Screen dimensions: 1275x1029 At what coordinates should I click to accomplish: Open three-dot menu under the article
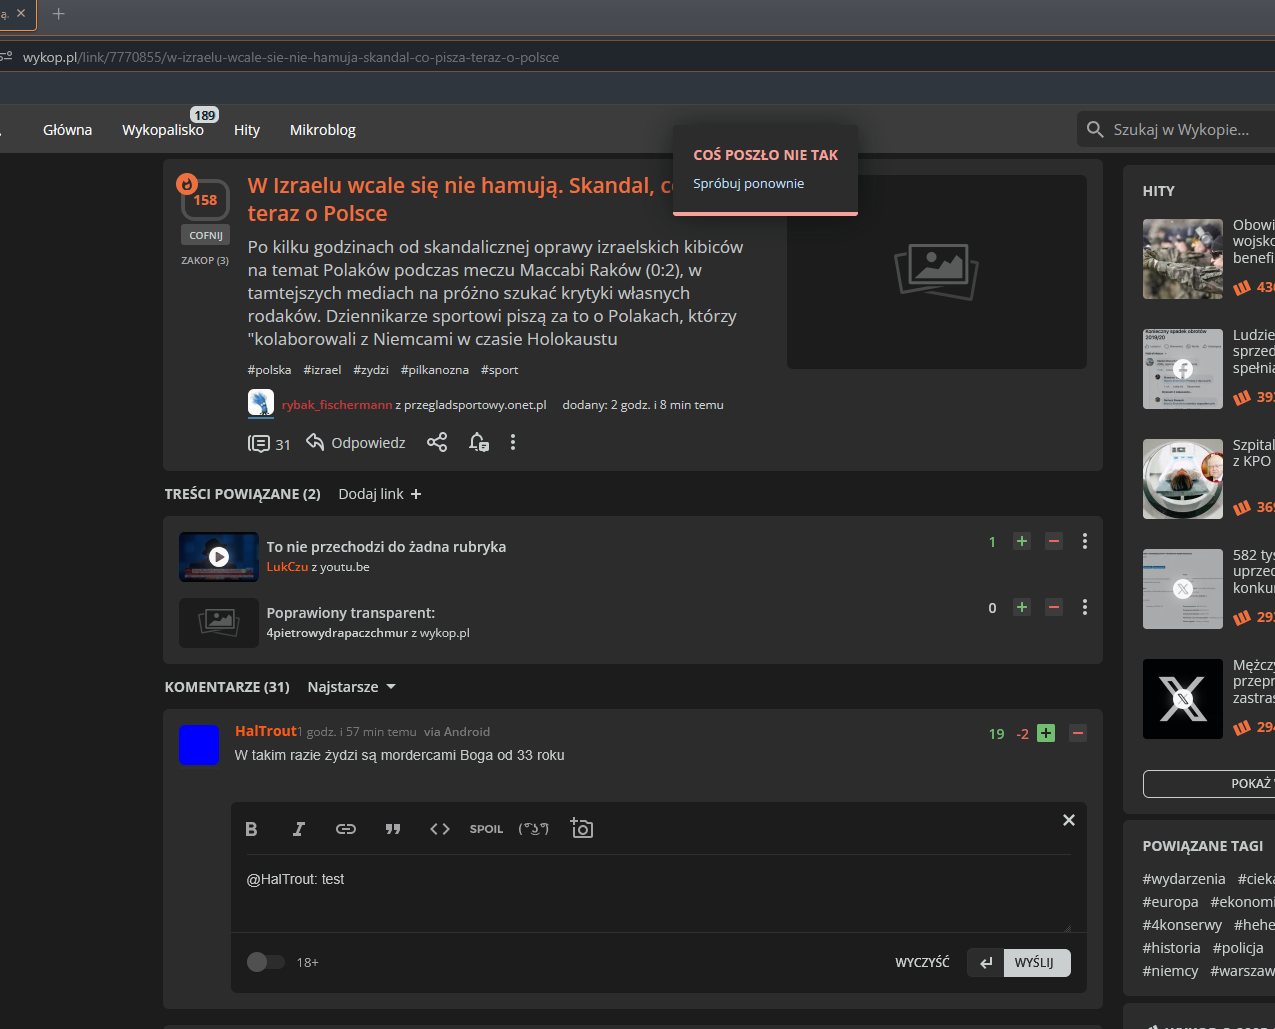coord(513,442)
